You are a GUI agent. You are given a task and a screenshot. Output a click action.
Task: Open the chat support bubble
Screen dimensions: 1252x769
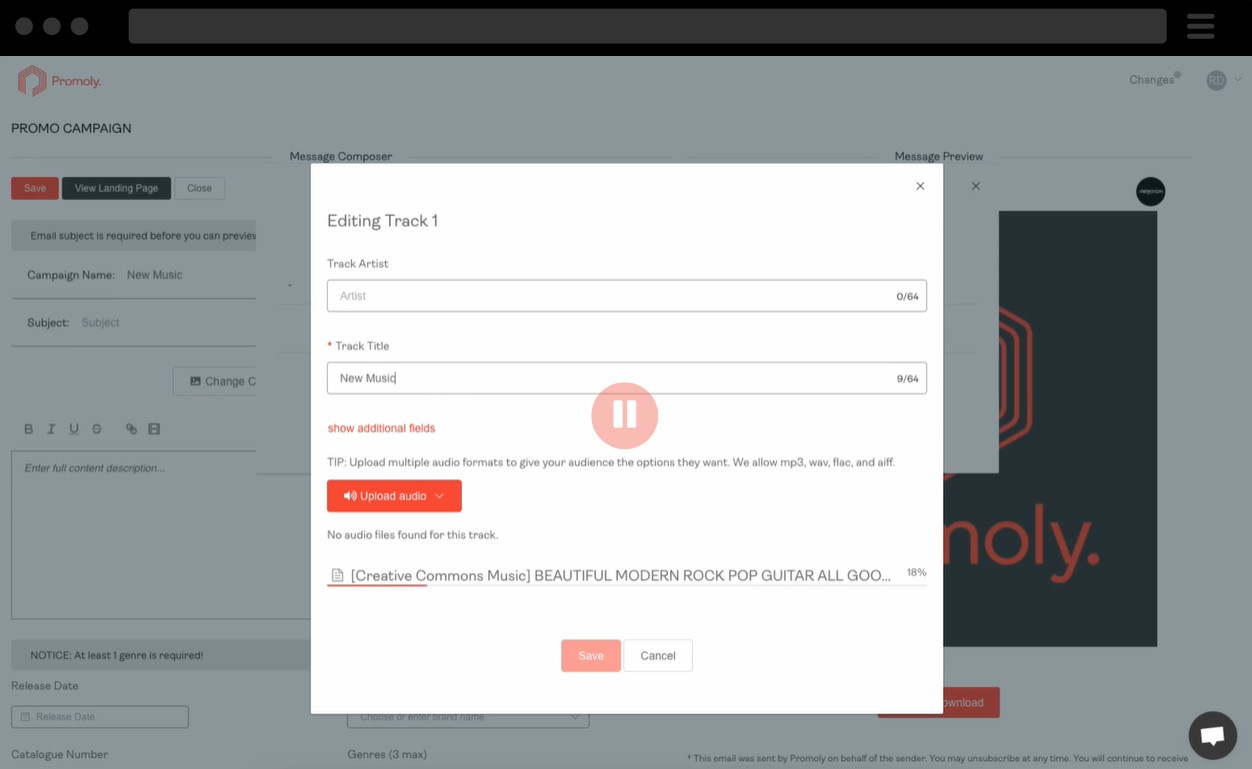(1212, 736)
